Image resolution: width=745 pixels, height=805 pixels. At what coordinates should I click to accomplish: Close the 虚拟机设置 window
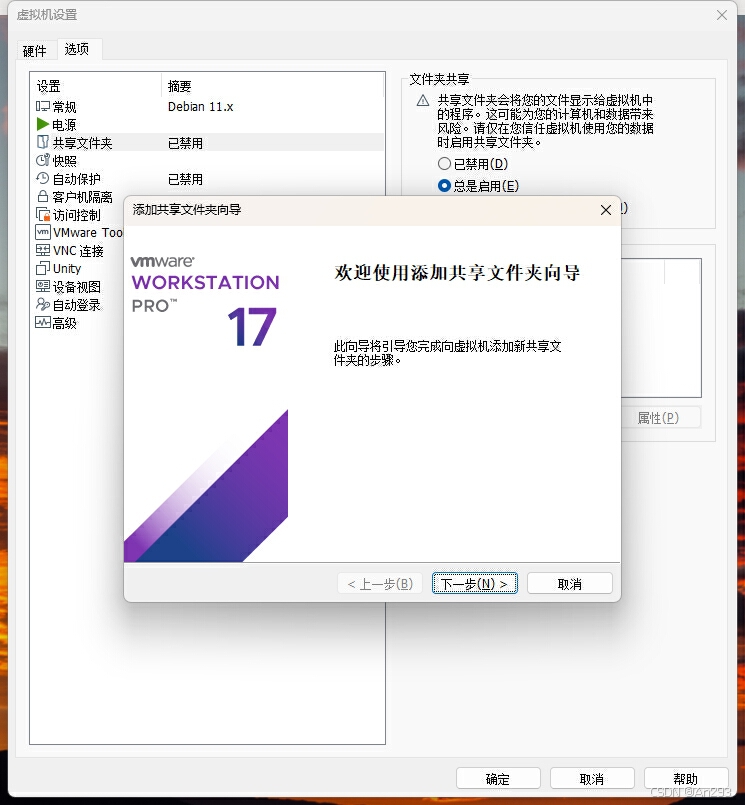click(x=722, y=15)
